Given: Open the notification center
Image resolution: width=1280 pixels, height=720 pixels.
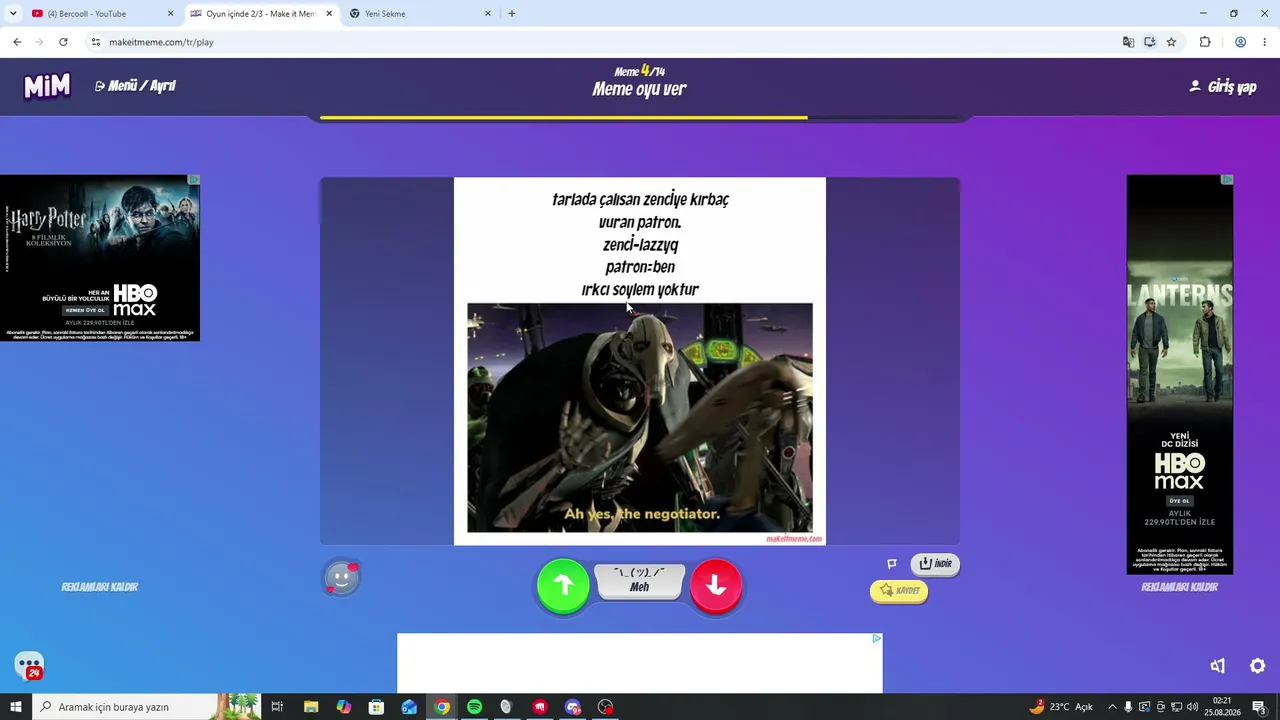Looking at the screenshot, I should (1259, 707).
